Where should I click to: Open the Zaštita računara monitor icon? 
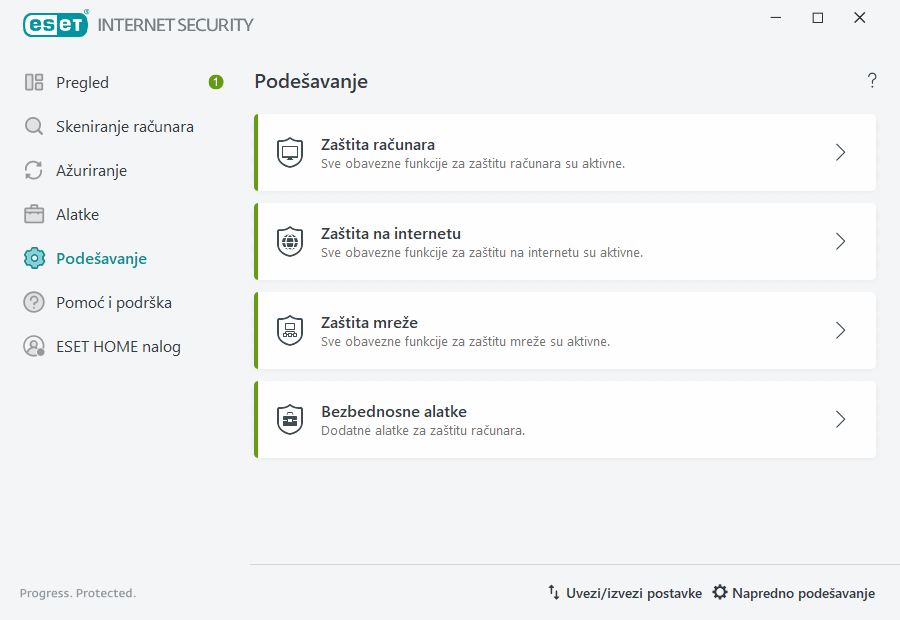coord(290,152)
